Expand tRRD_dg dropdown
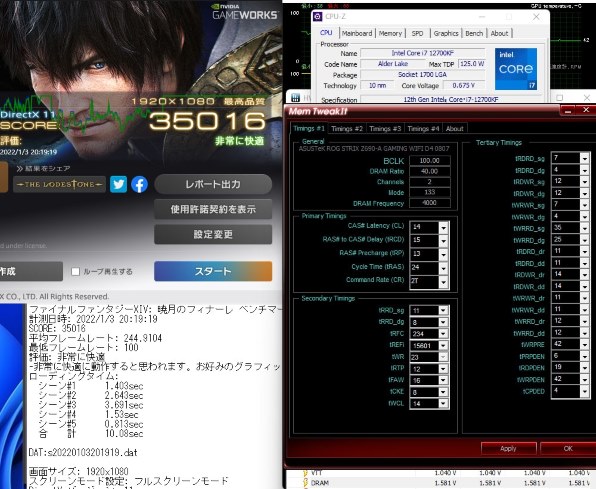 point(443,322)
